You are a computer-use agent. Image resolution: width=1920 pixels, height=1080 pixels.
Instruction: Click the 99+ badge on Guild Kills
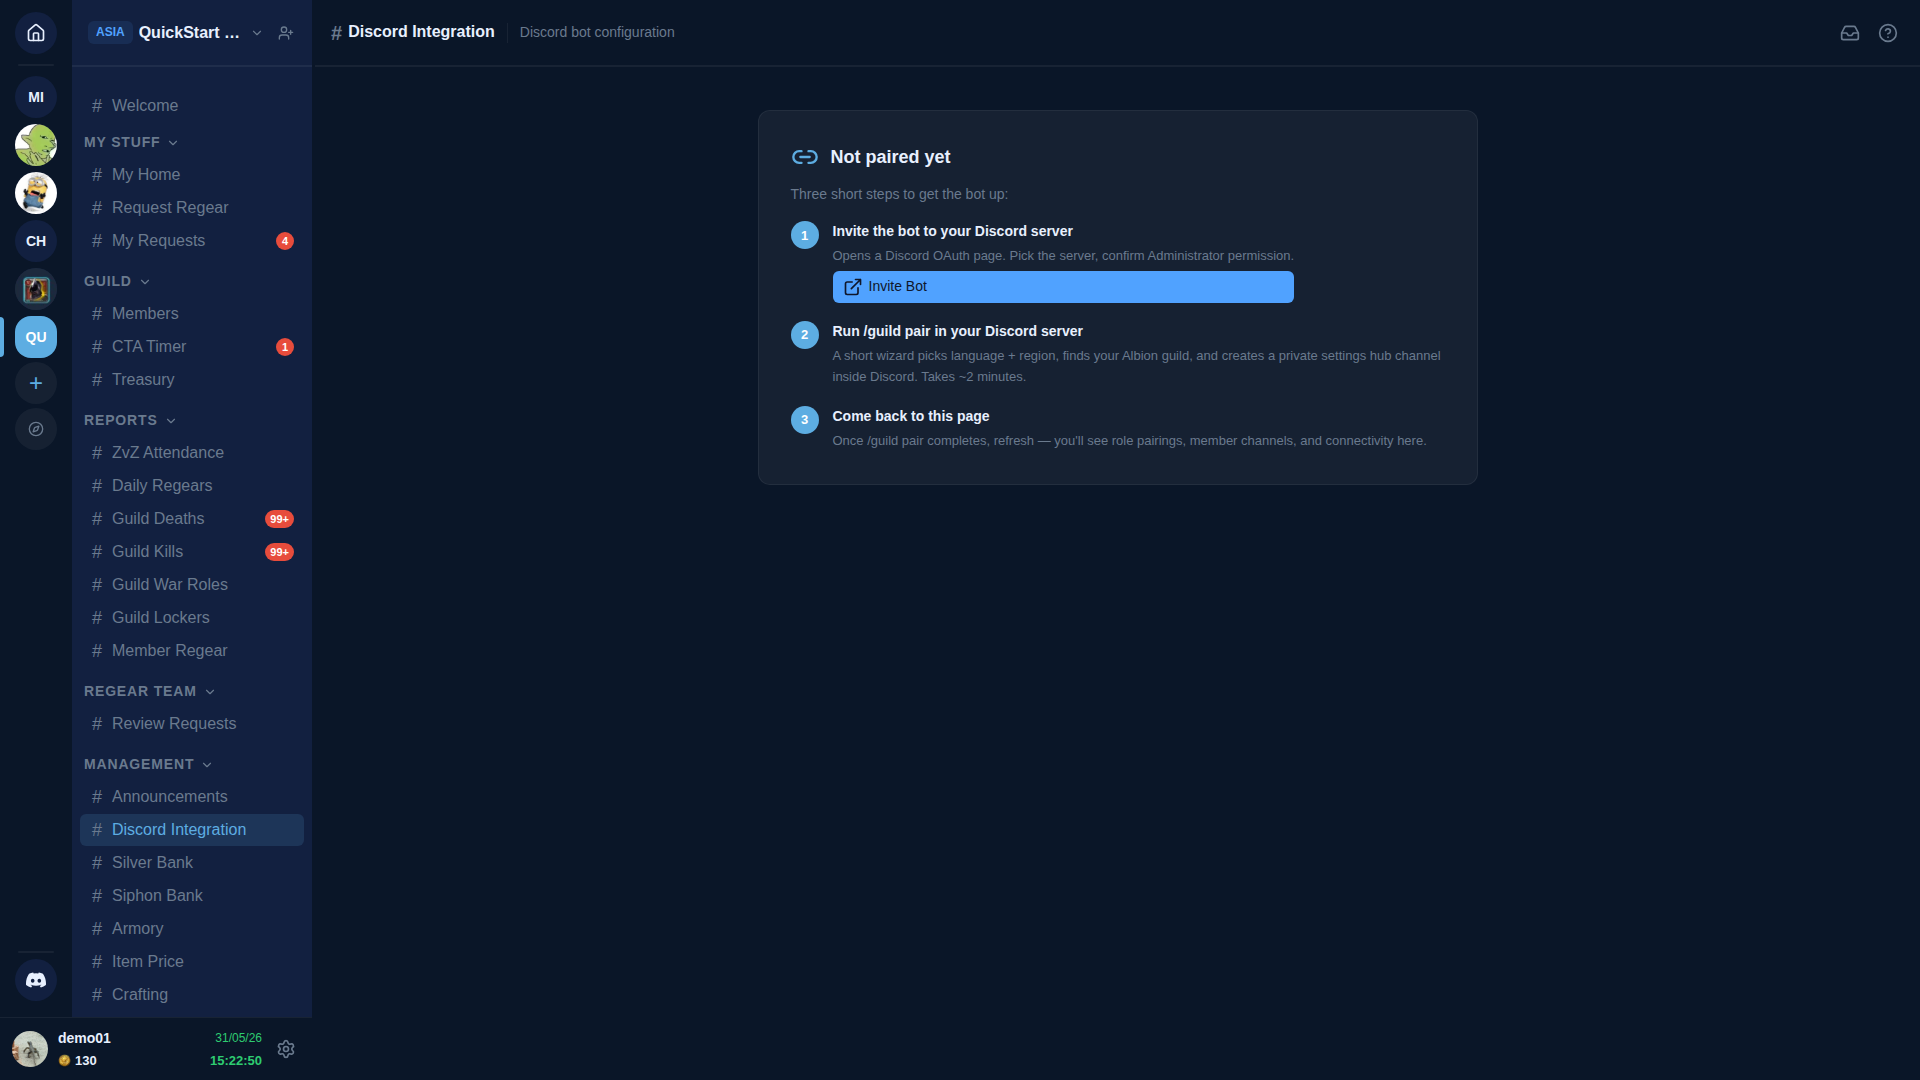(x=279, y=552)
